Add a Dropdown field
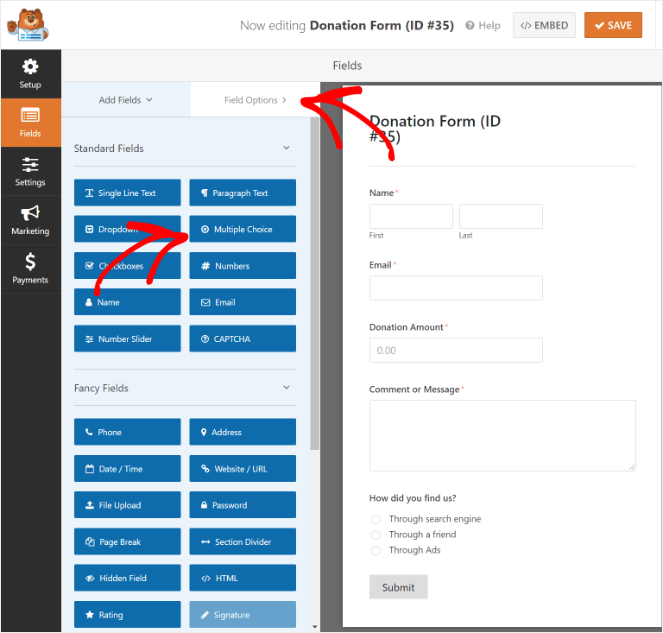Viewport: 663px width, 633px height. pos(127,229)
